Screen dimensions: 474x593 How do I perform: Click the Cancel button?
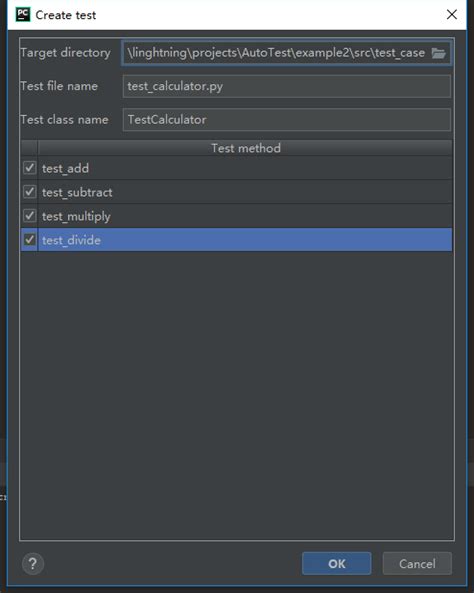417,564
